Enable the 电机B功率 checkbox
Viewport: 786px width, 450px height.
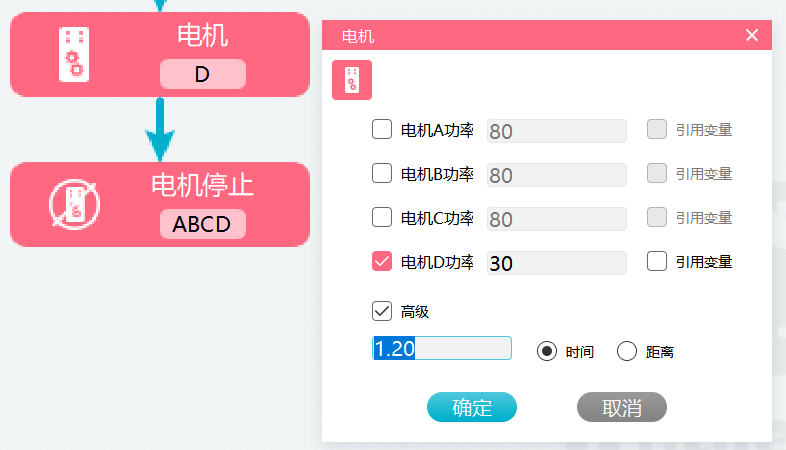click(382, 173)
